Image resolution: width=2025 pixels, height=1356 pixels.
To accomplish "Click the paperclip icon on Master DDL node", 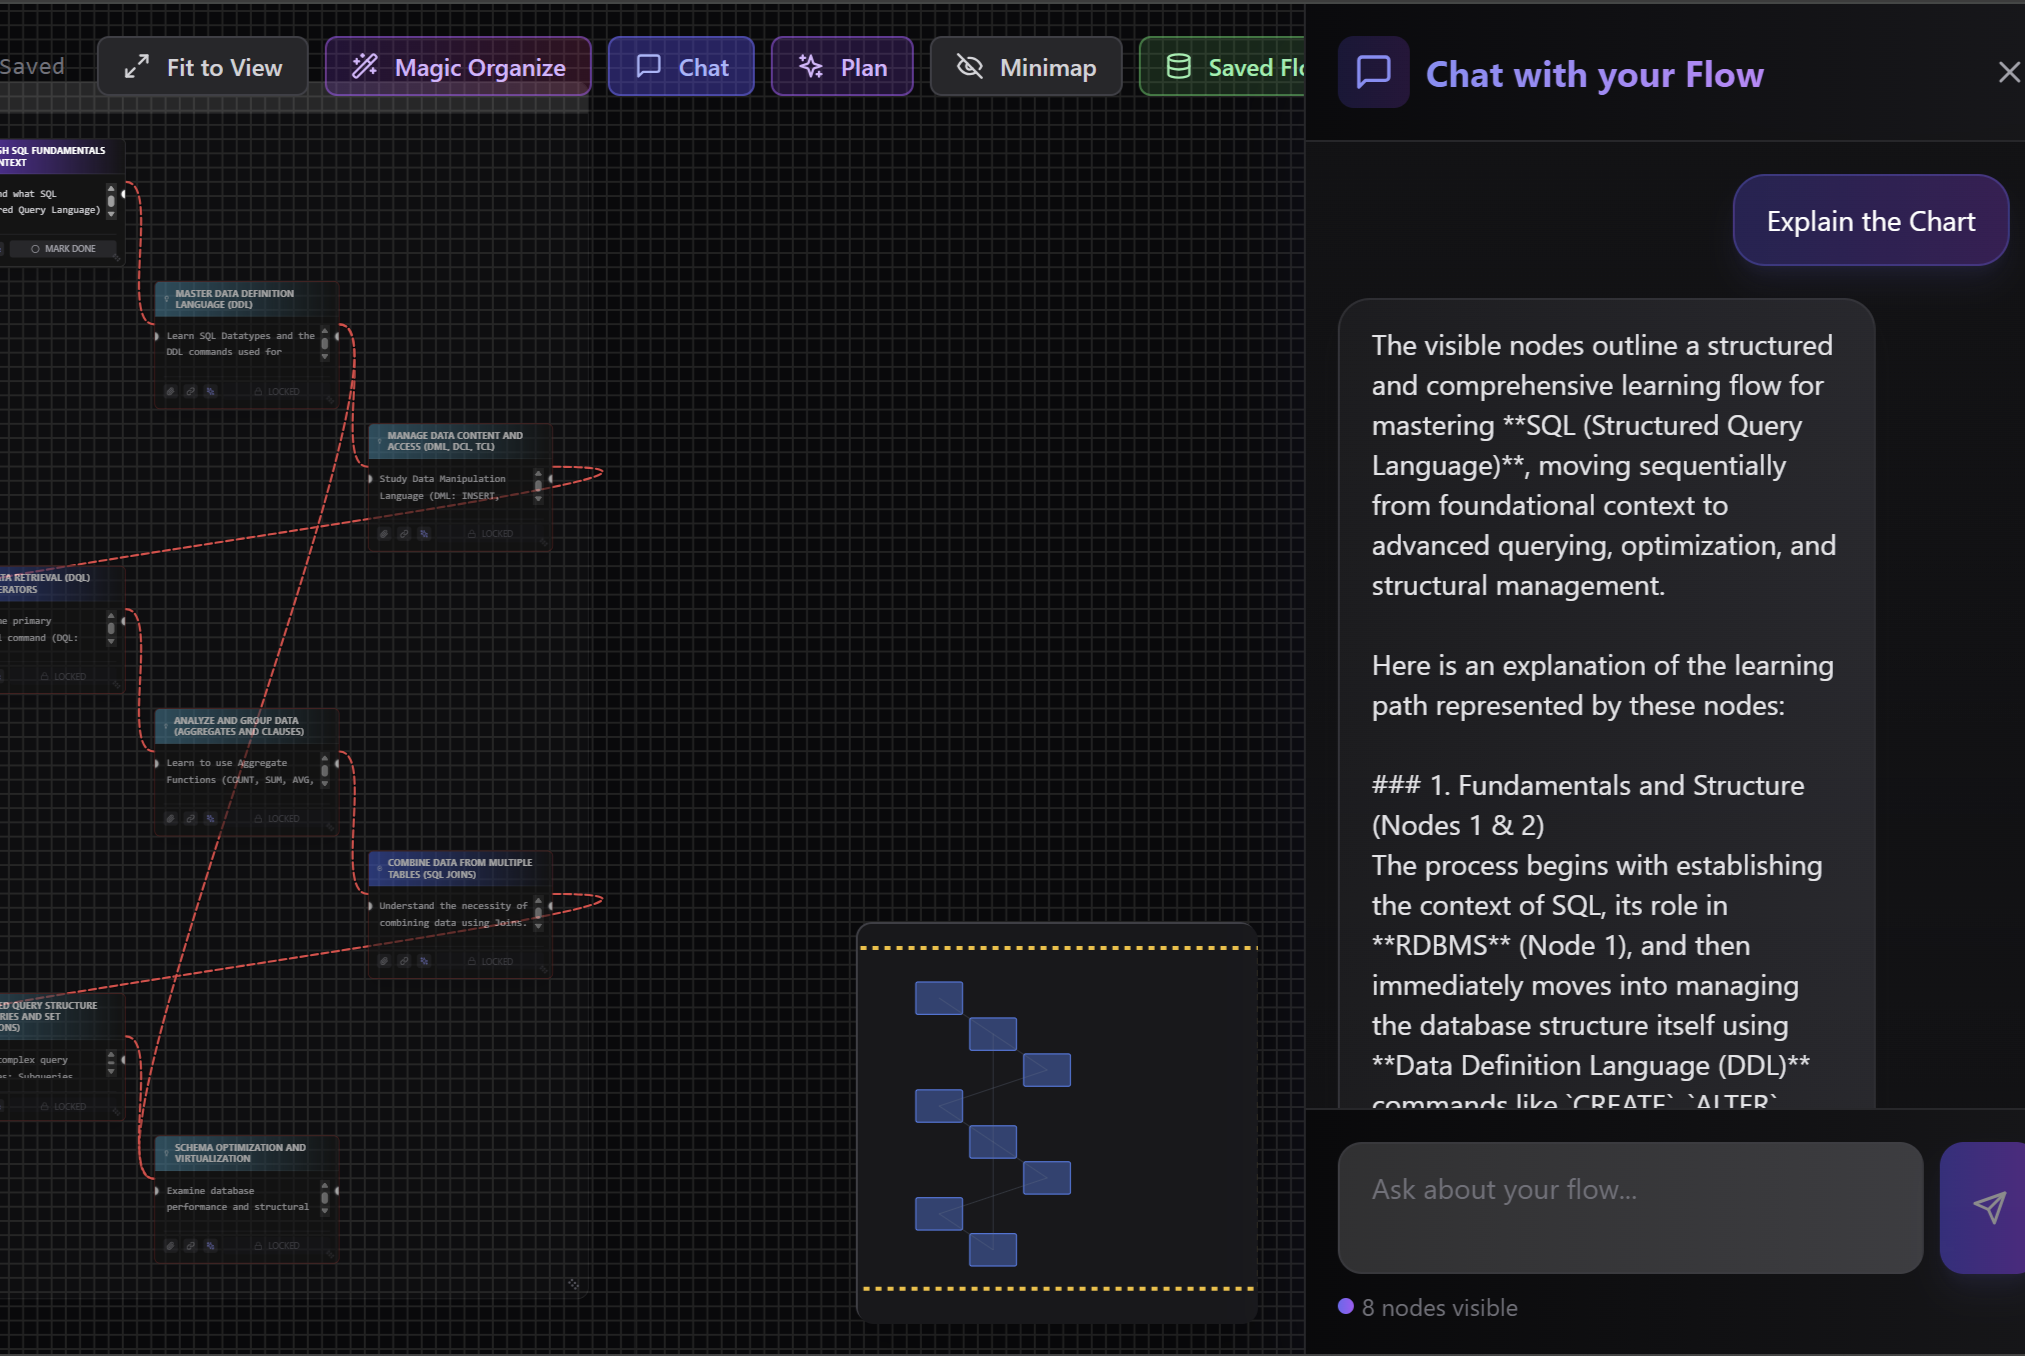I will tap(170, 391).
